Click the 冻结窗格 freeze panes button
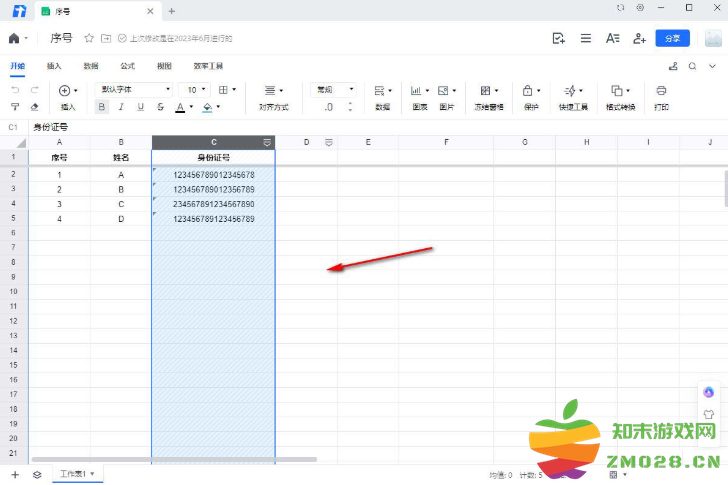Screen dimensions: 728x485 [x=488, y=96]
